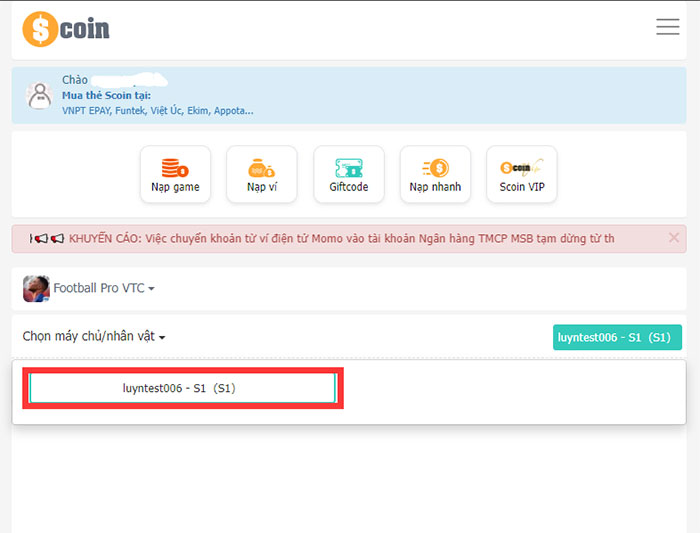Click the Mua thẻ Scoin tại label

[105, 95]
